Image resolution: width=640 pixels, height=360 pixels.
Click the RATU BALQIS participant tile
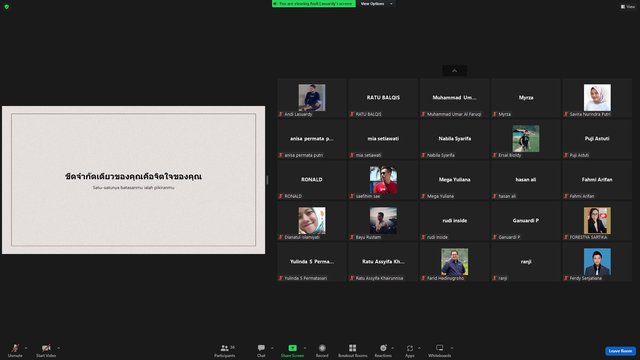[383, 98]
